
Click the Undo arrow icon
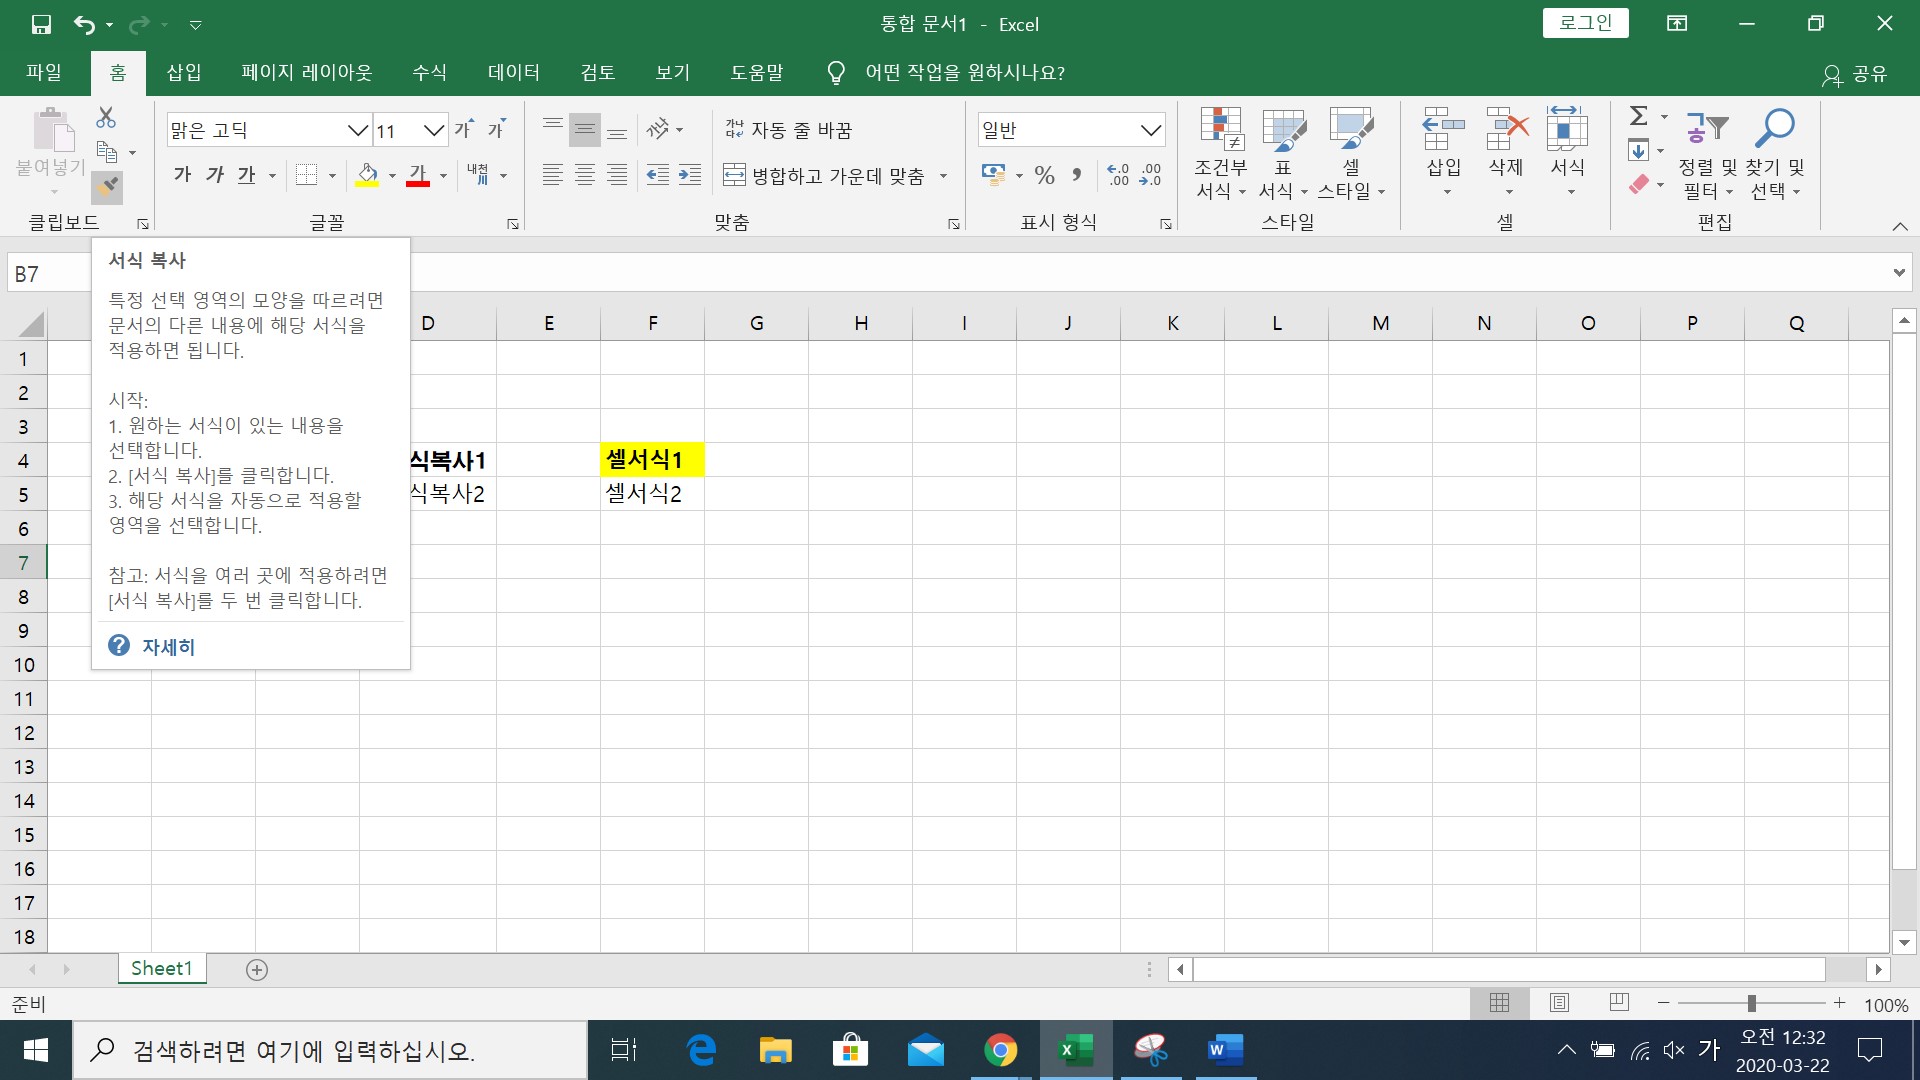(85, 24)
